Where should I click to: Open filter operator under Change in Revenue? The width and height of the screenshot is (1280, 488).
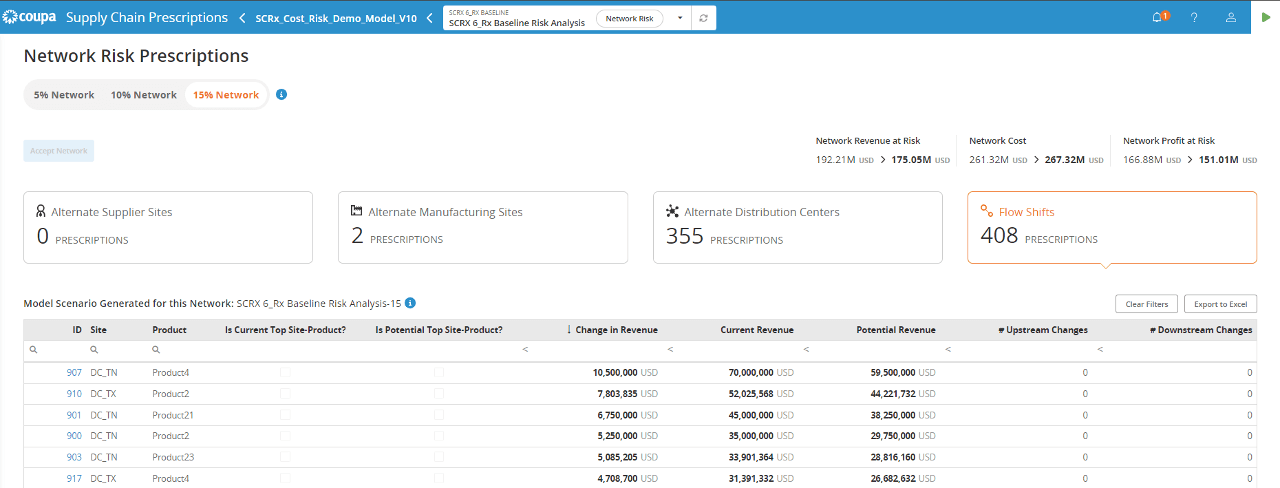tap(526, 350)
